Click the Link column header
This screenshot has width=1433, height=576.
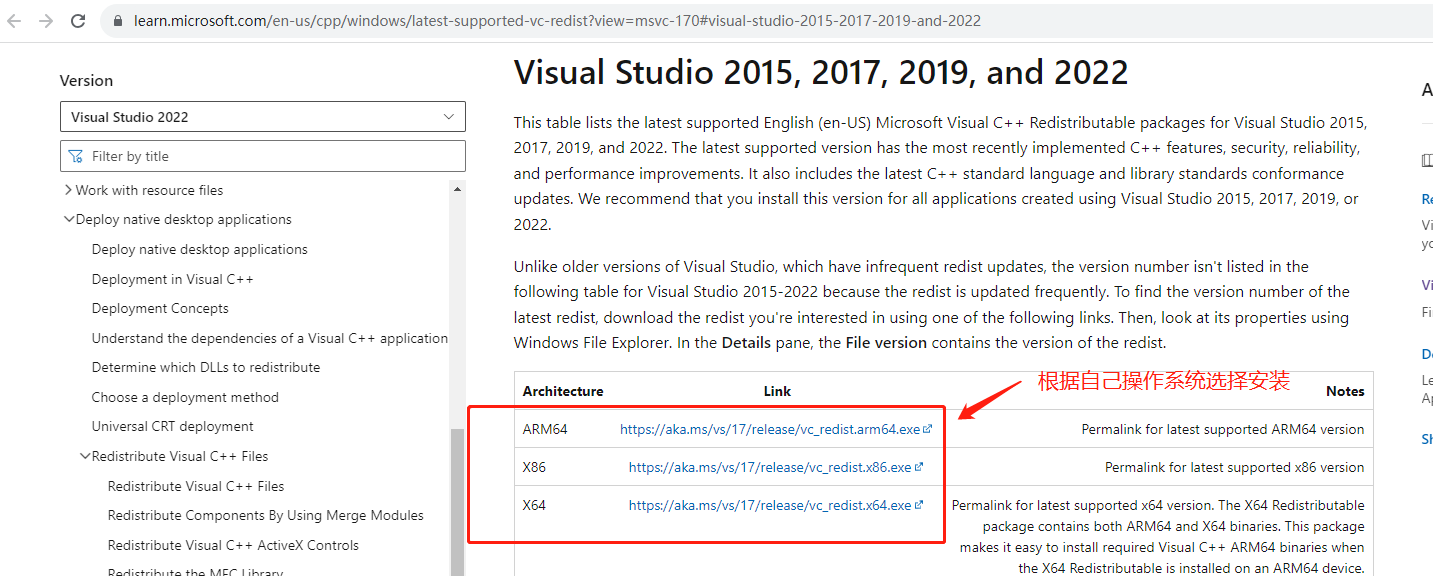(x=777, y=391)
